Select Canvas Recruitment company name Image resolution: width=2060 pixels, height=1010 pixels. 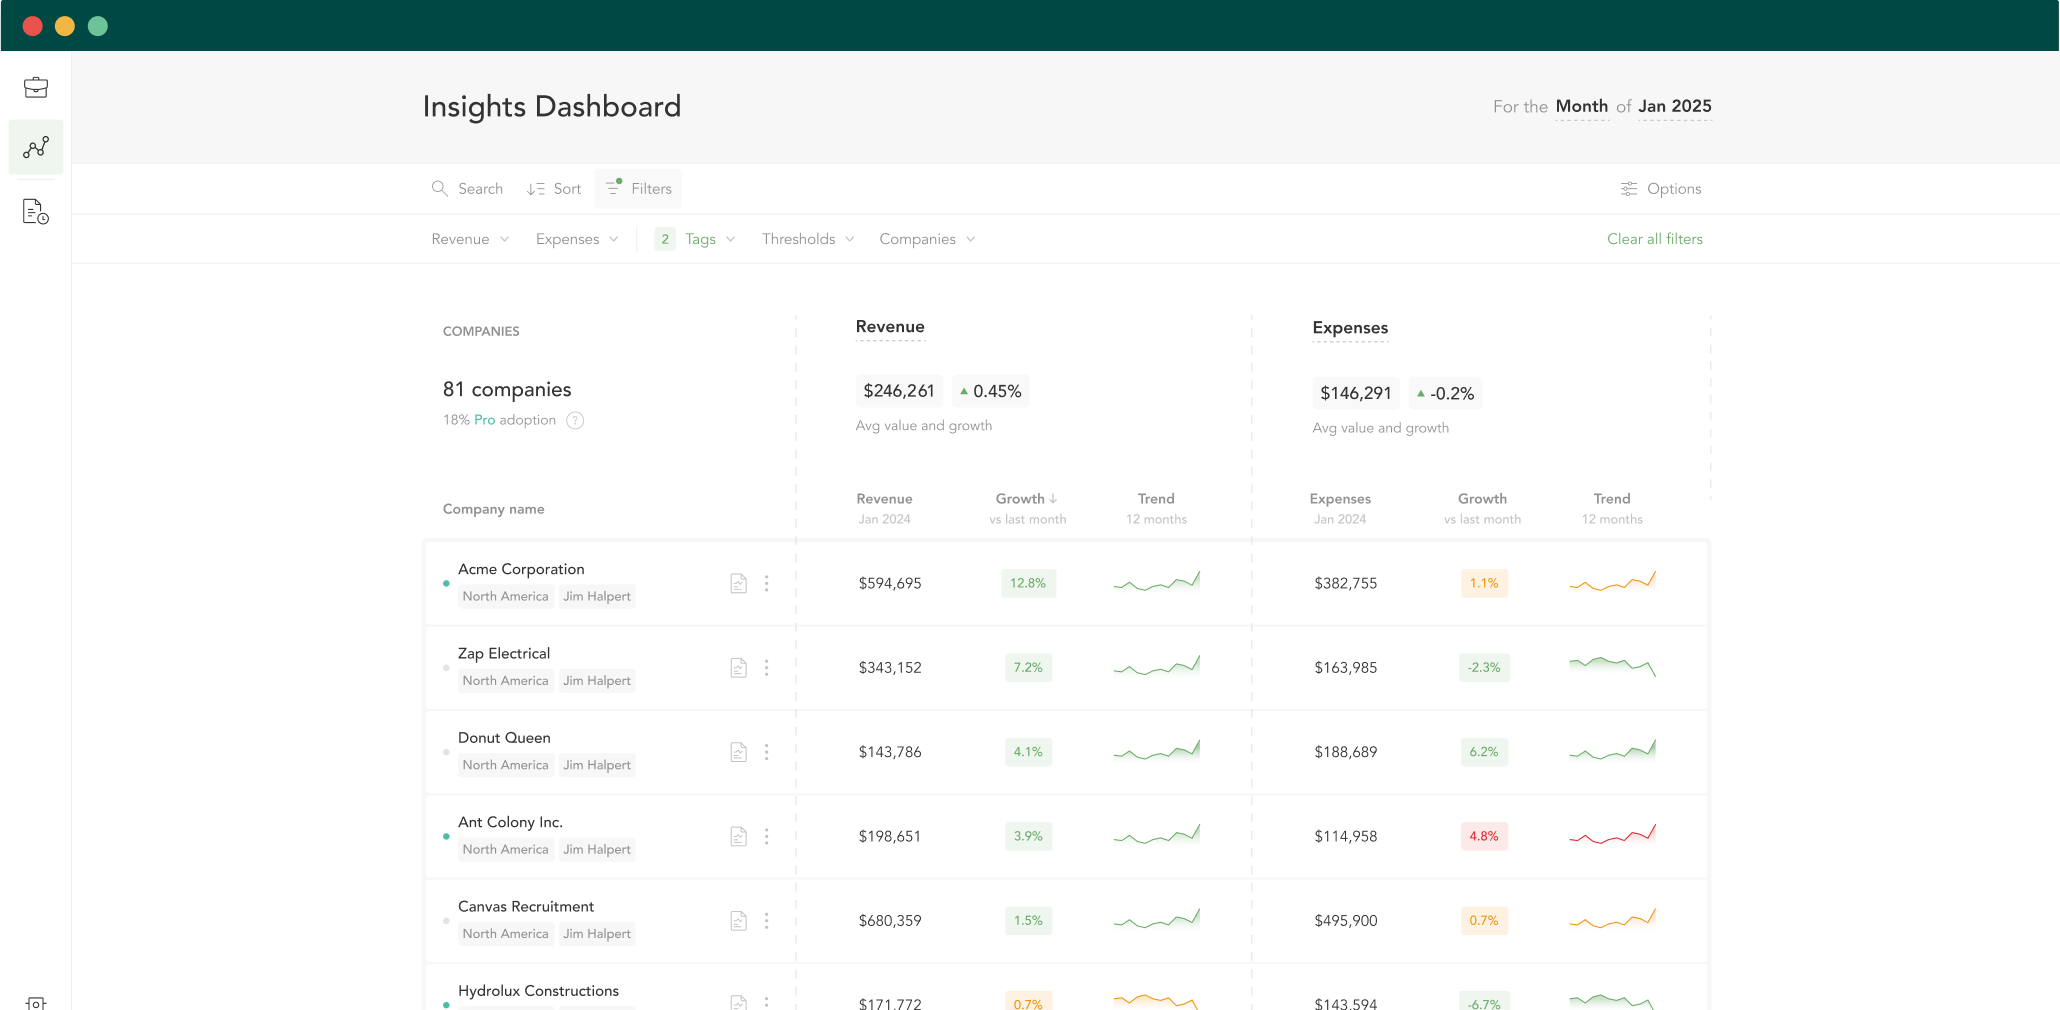pyautogui.click(x=526, y=906)
